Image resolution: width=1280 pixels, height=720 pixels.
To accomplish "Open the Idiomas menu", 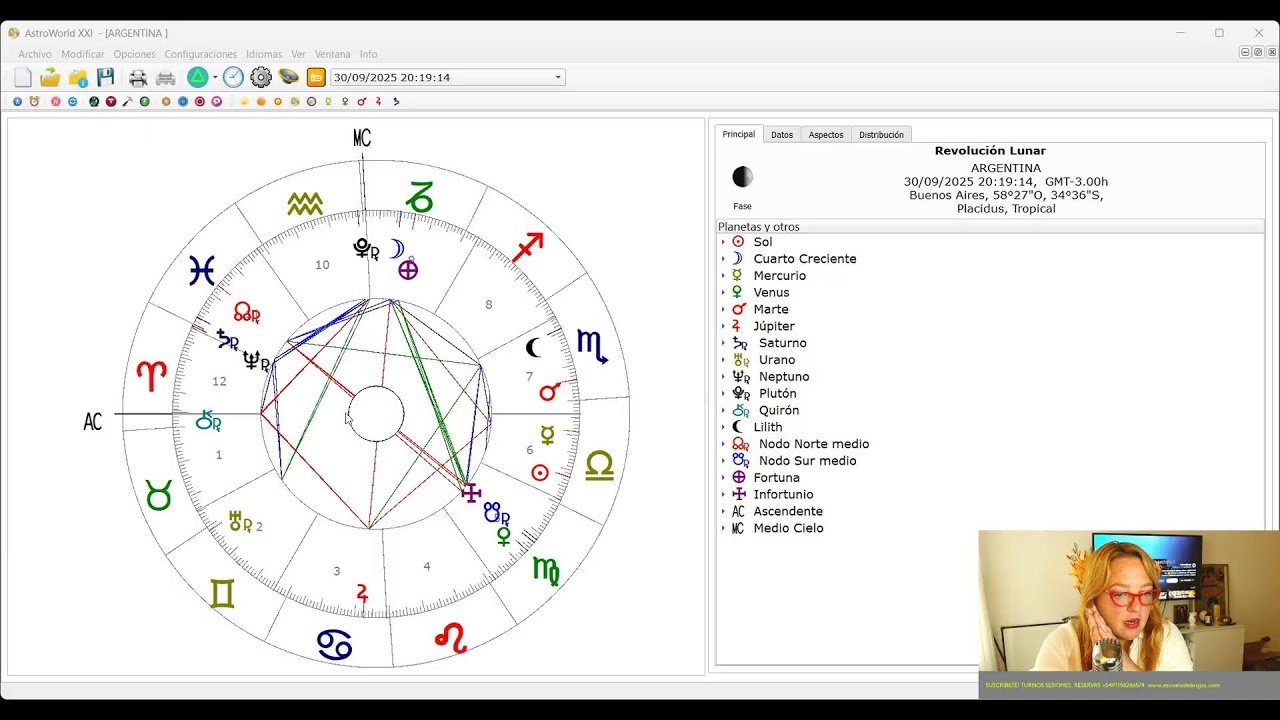I will tap(264, 54).
